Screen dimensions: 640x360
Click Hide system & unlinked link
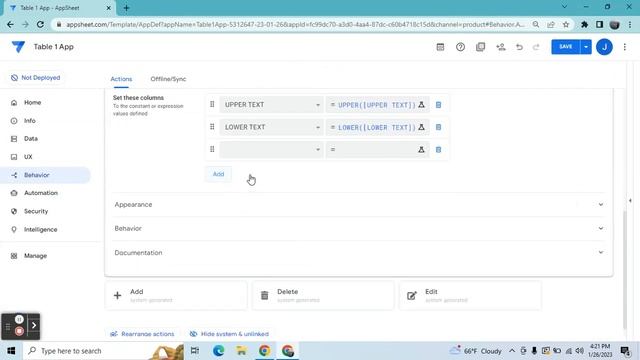[x=229, y=334]
